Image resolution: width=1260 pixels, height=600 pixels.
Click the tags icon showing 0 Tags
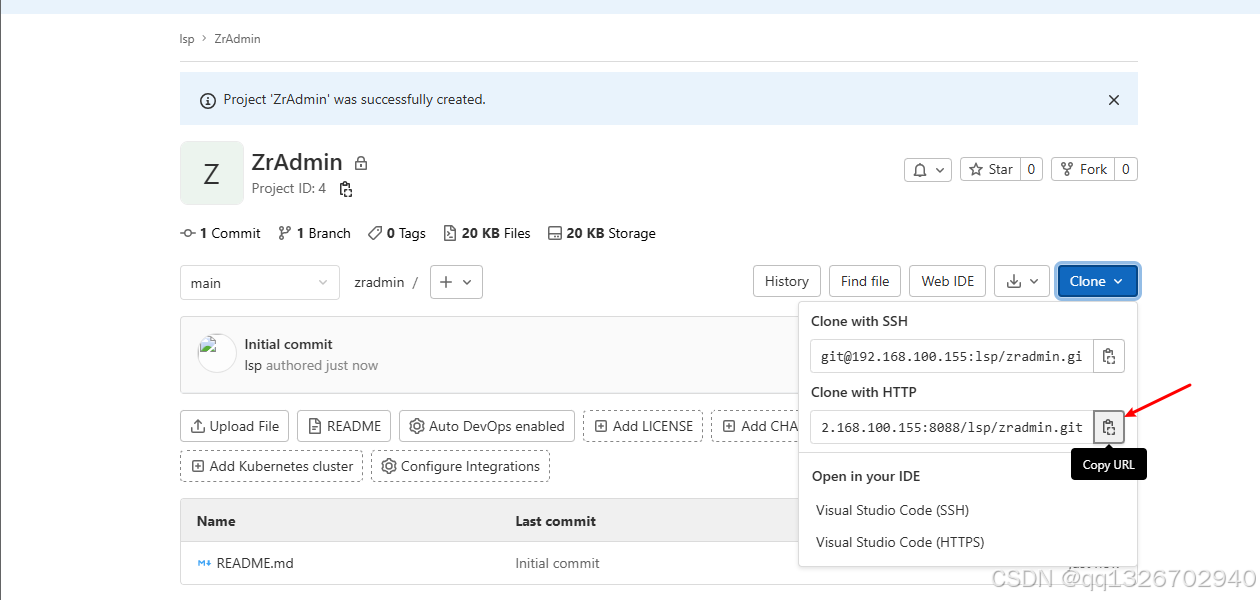375,232
